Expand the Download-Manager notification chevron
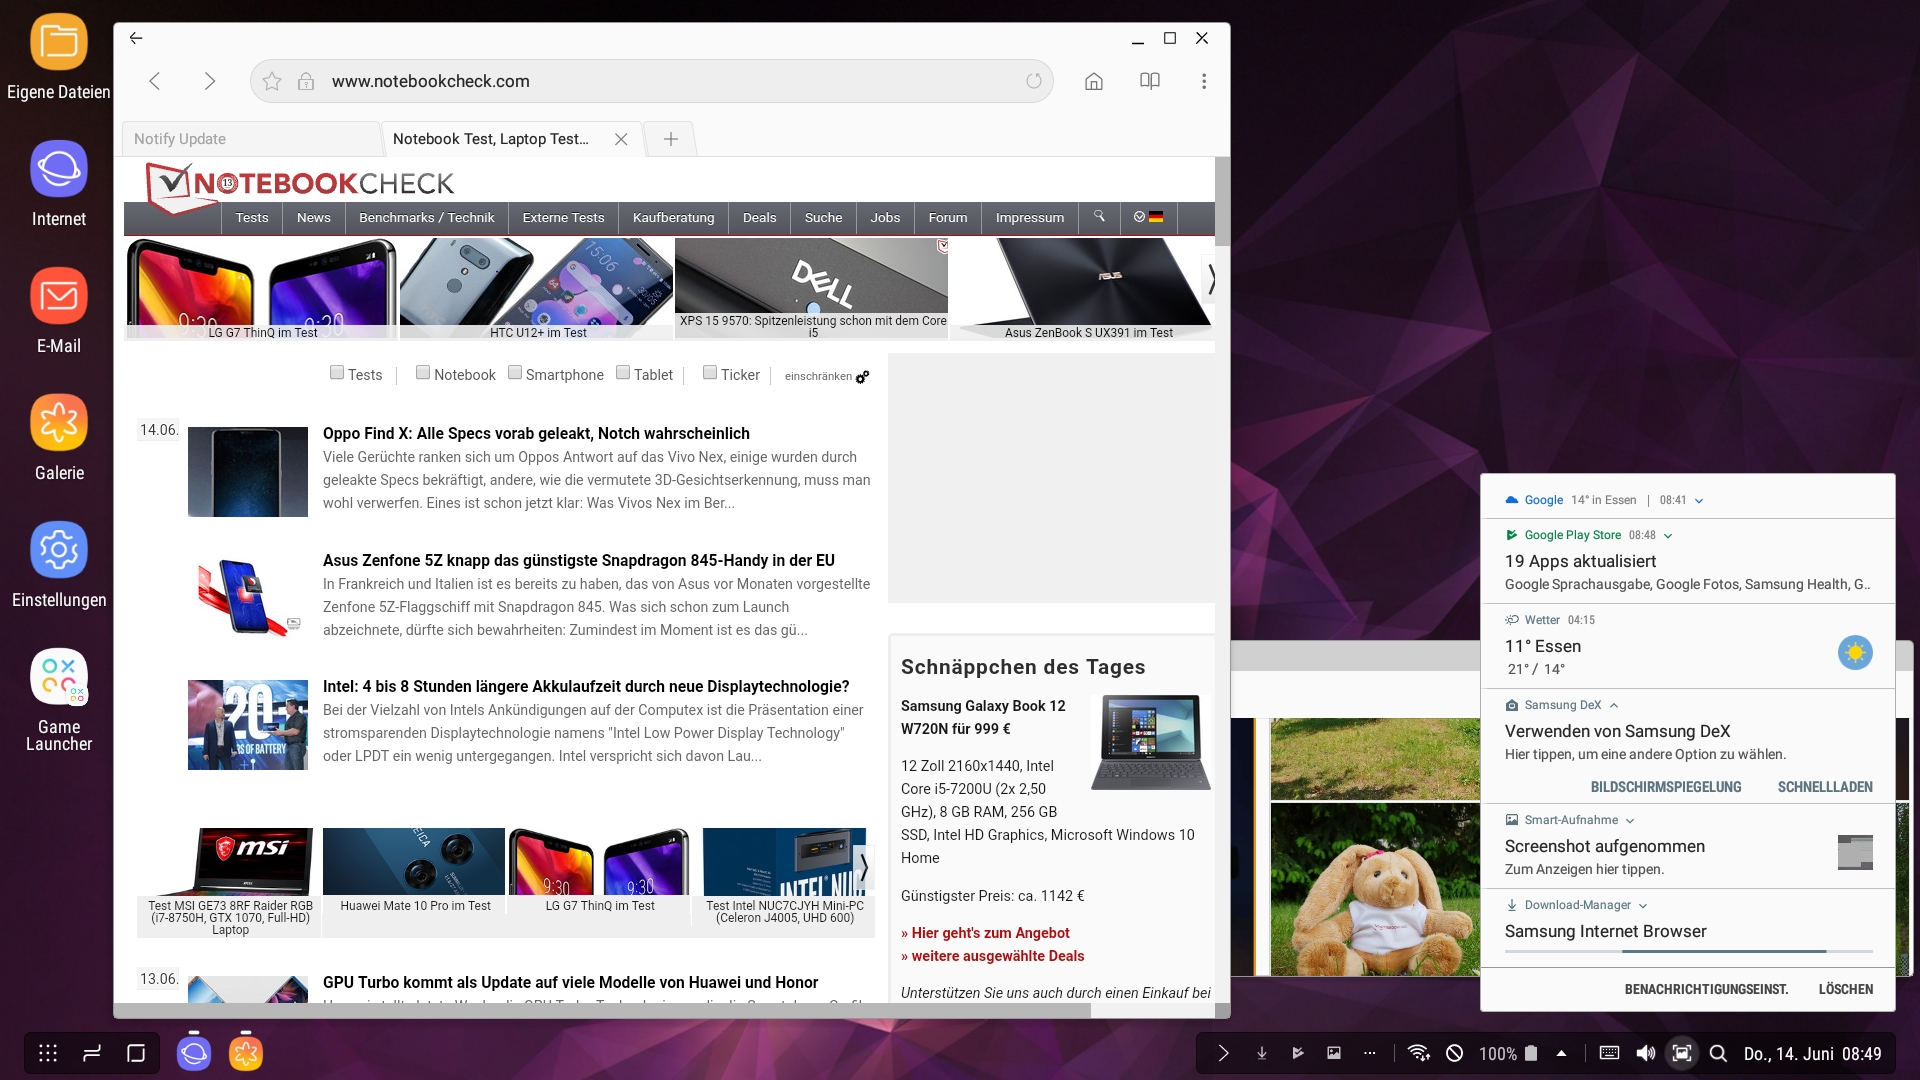Screen dimensions: 1920x1080 coord(1643,906)
